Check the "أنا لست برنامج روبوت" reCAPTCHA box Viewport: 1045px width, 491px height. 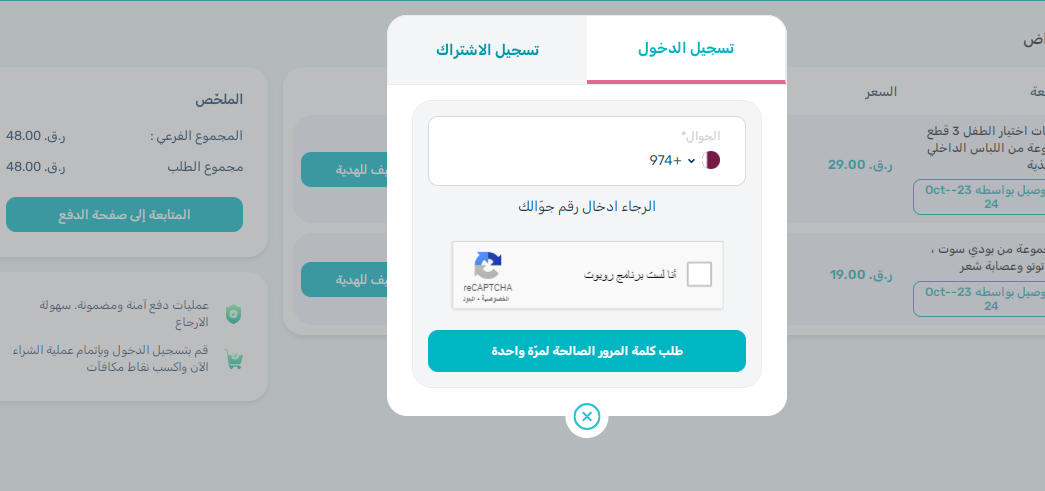[700, 274]
